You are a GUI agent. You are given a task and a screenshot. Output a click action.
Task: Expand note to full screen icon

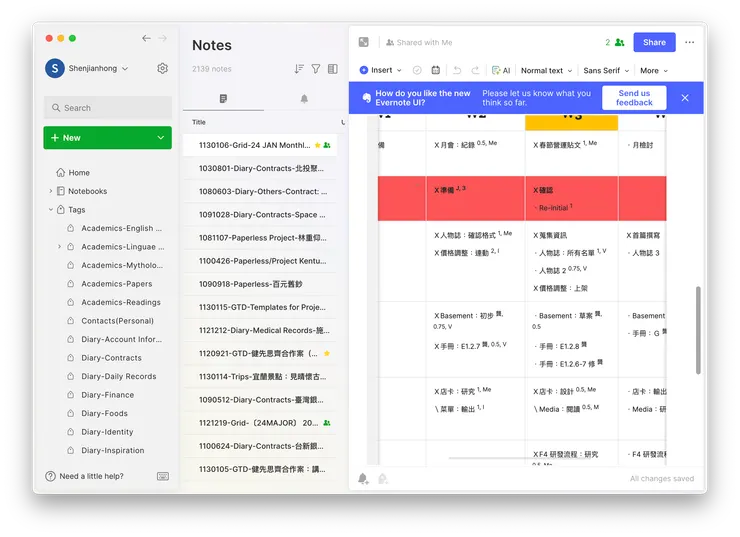363,42
